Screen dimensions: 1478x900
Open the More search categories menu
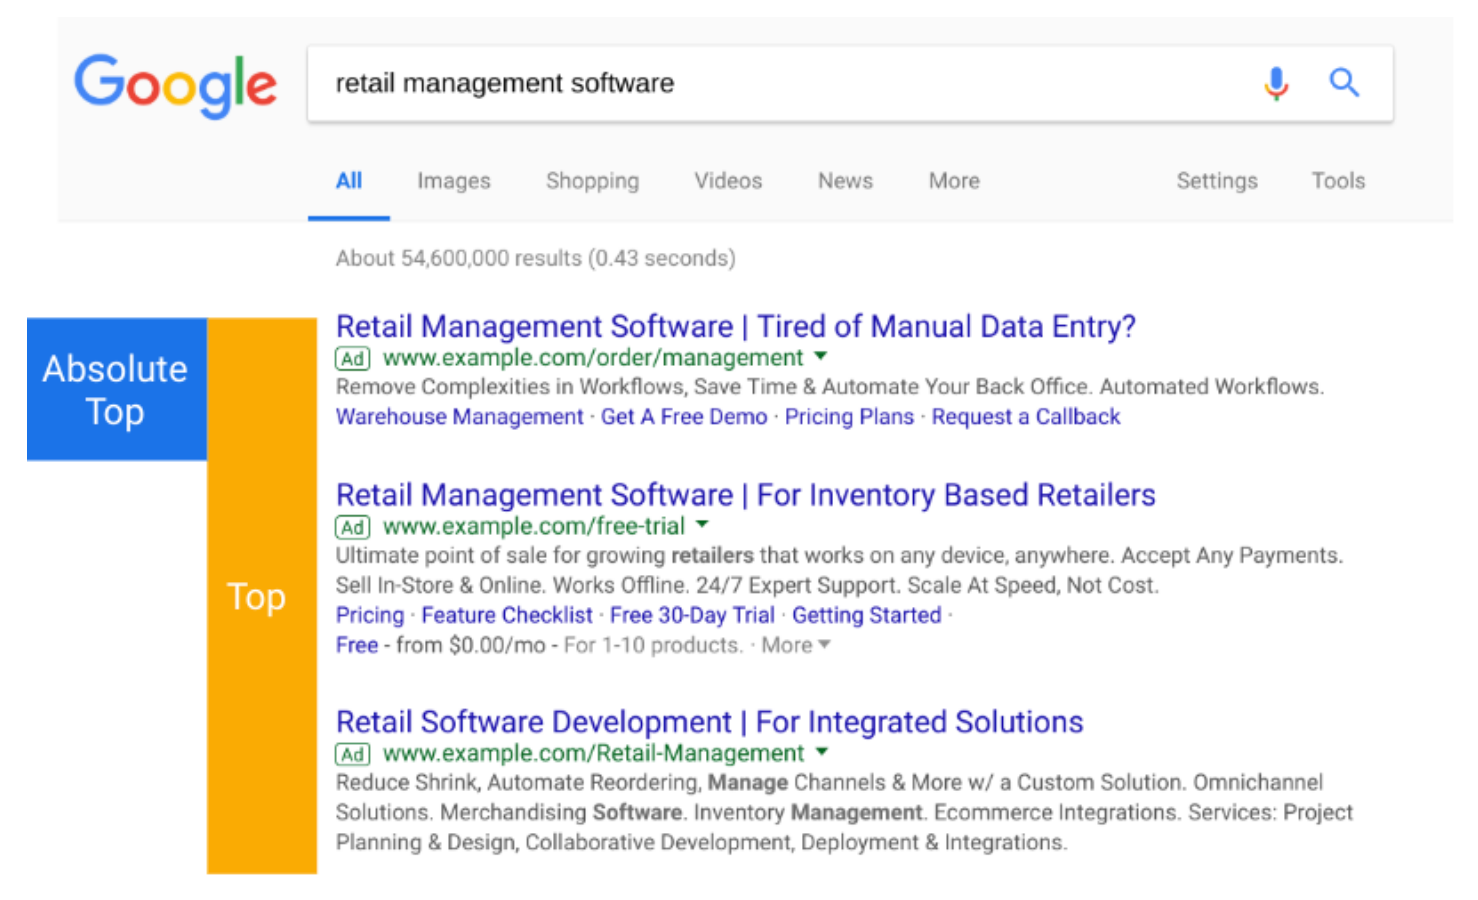point(954,181)
